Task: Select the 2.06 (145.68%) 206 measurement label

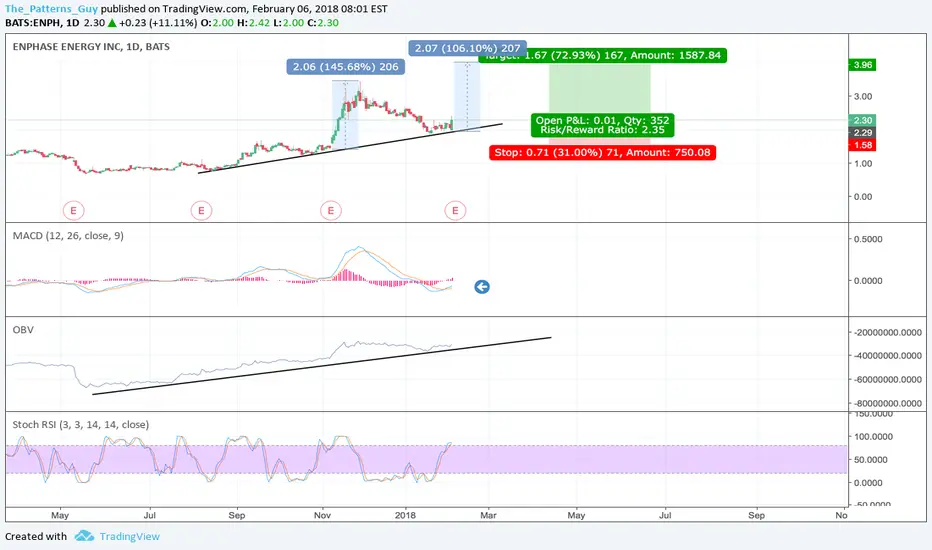Action: click(x=346, y=67)
